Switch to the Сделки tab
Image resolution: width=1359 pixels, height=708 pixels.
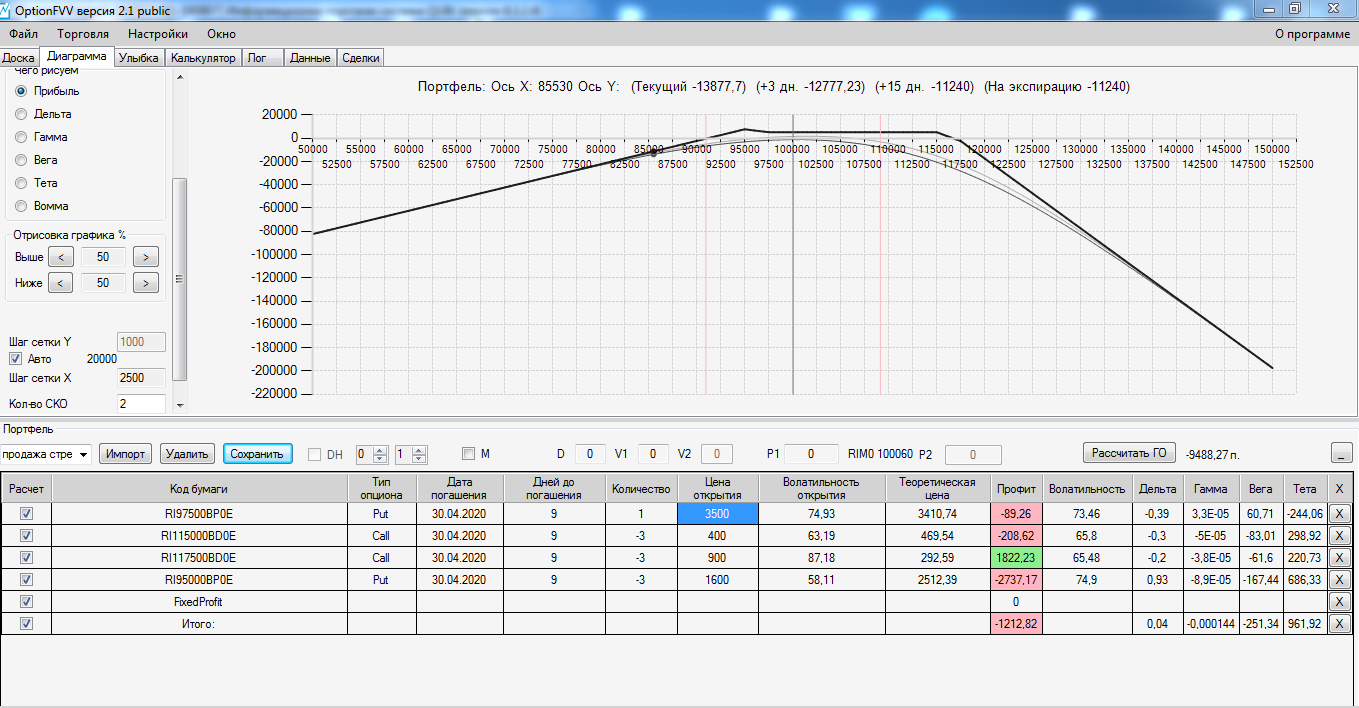pos(361,58)
